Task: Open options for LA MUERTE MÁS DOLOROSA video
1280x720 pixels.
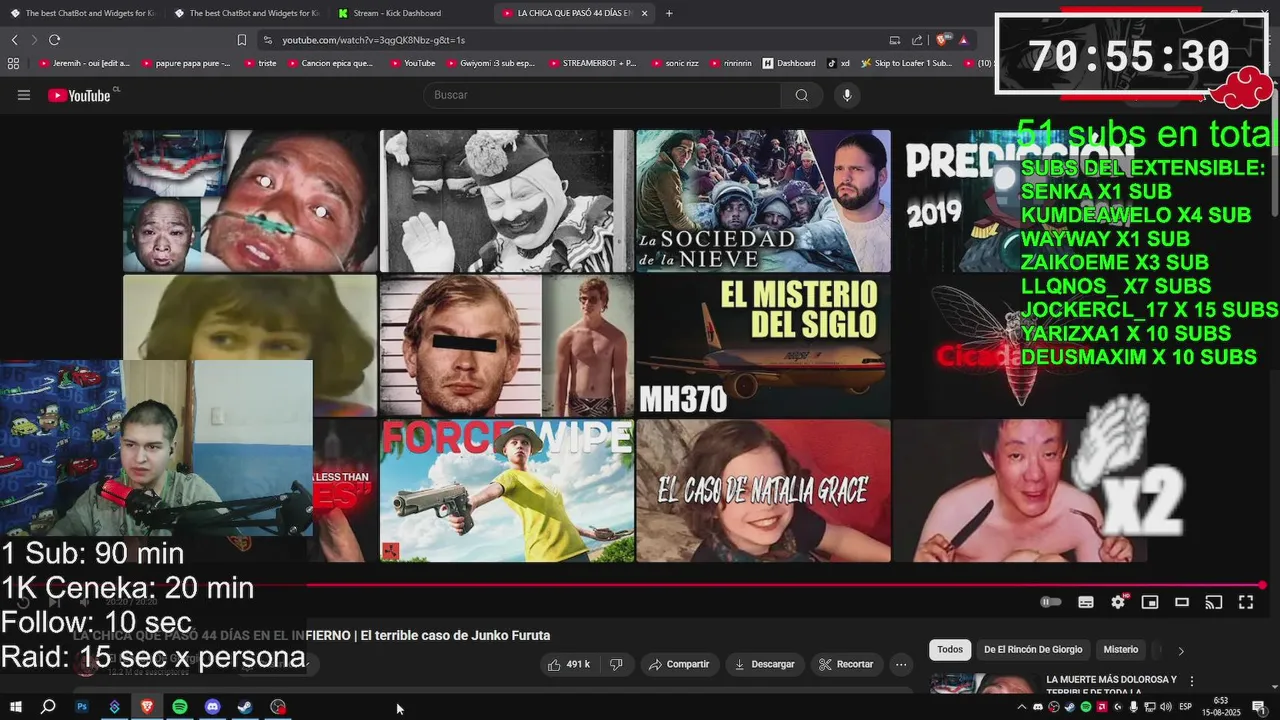Action: (x=1191, y=681)
